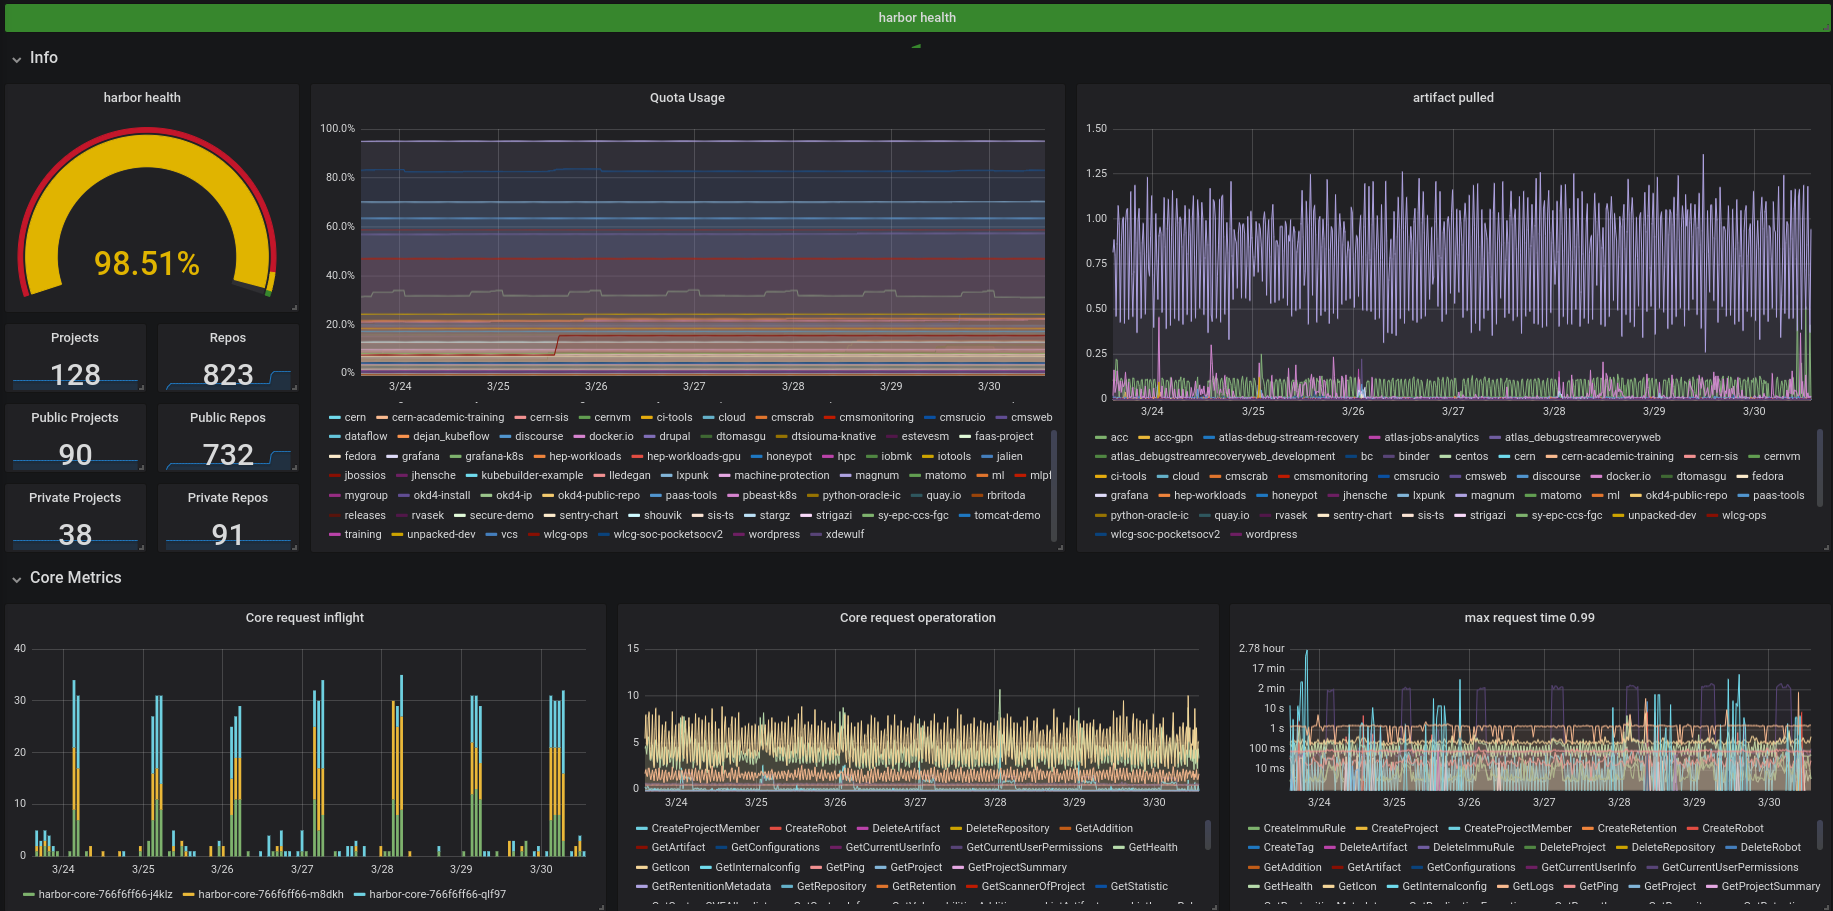Click the CreateProjectMember color icon in Core request operatoration

(x=641, y=829)
